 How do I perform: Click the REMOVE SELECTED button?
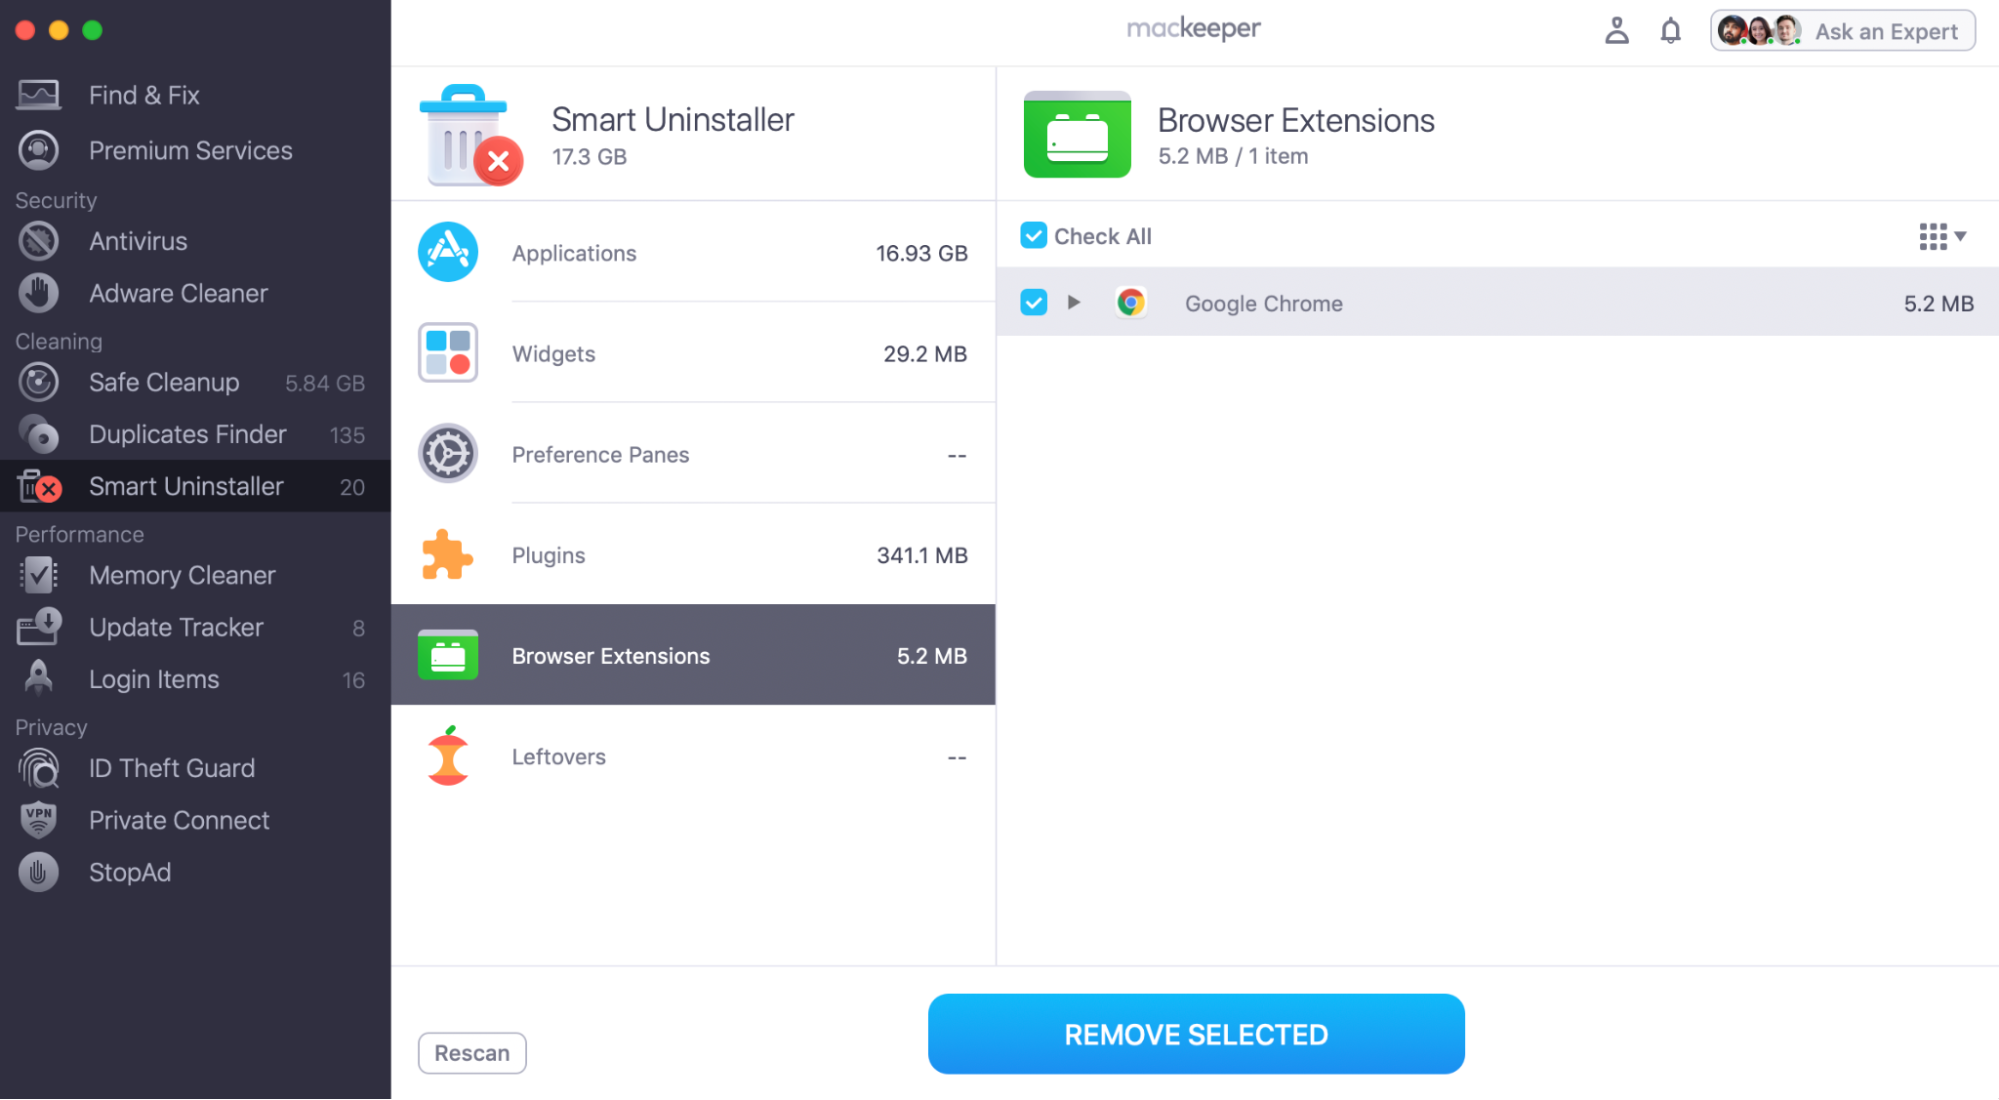click(x=1196, y=1034)
